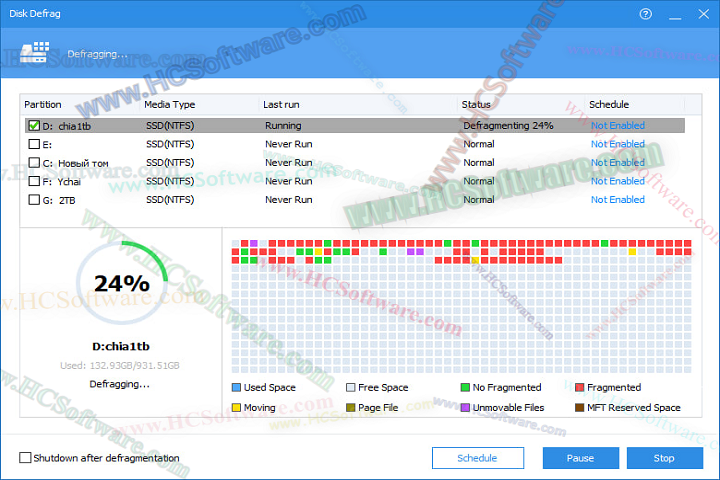Click the Free Space legend swatch
Screen dimensions: 720x480
click(350, 387)
